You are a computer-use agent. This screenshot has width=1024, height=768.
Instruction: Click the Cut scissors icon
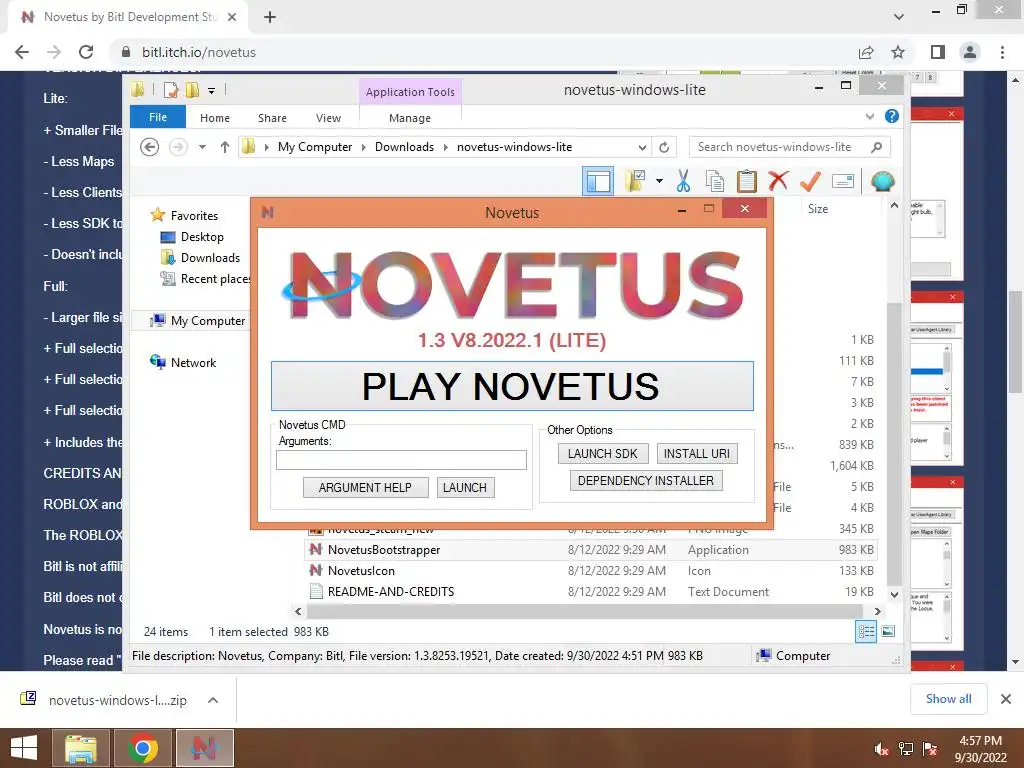point(683,181)
